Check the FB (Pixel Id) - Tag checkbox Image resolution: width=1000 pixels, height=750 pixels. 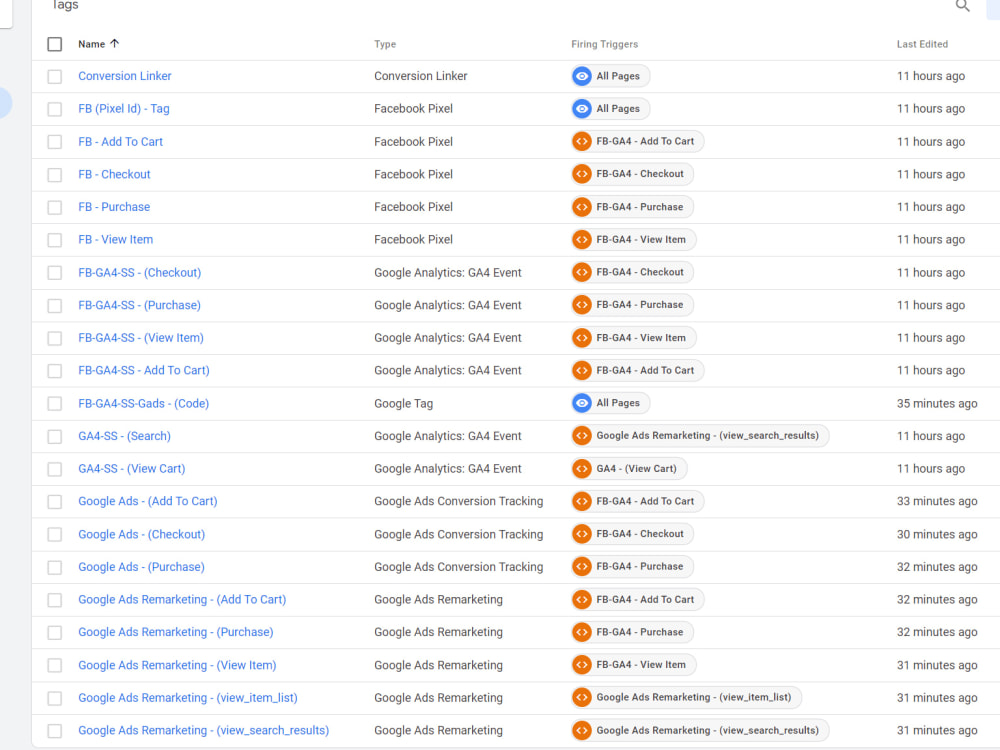click(55, 109)
